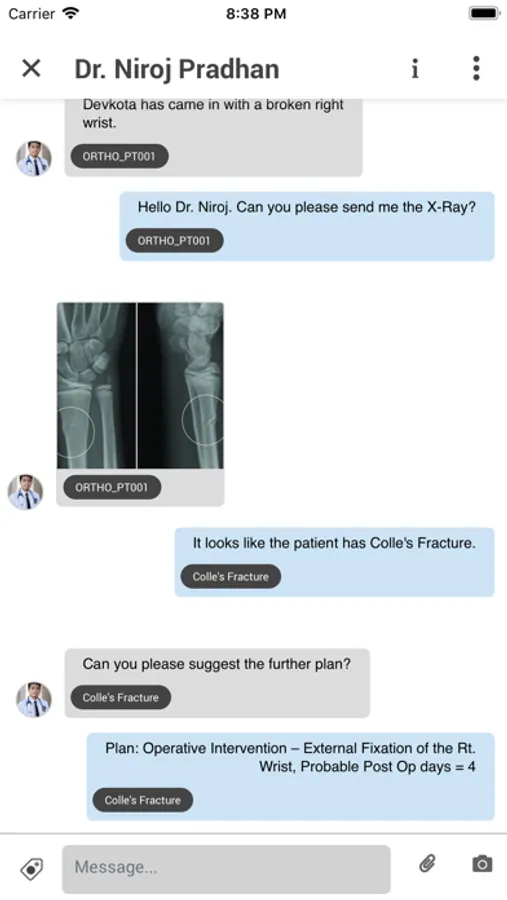The image size is (507, 900).
Task: Open the three-dot more options menu
Action: (476, 68)
